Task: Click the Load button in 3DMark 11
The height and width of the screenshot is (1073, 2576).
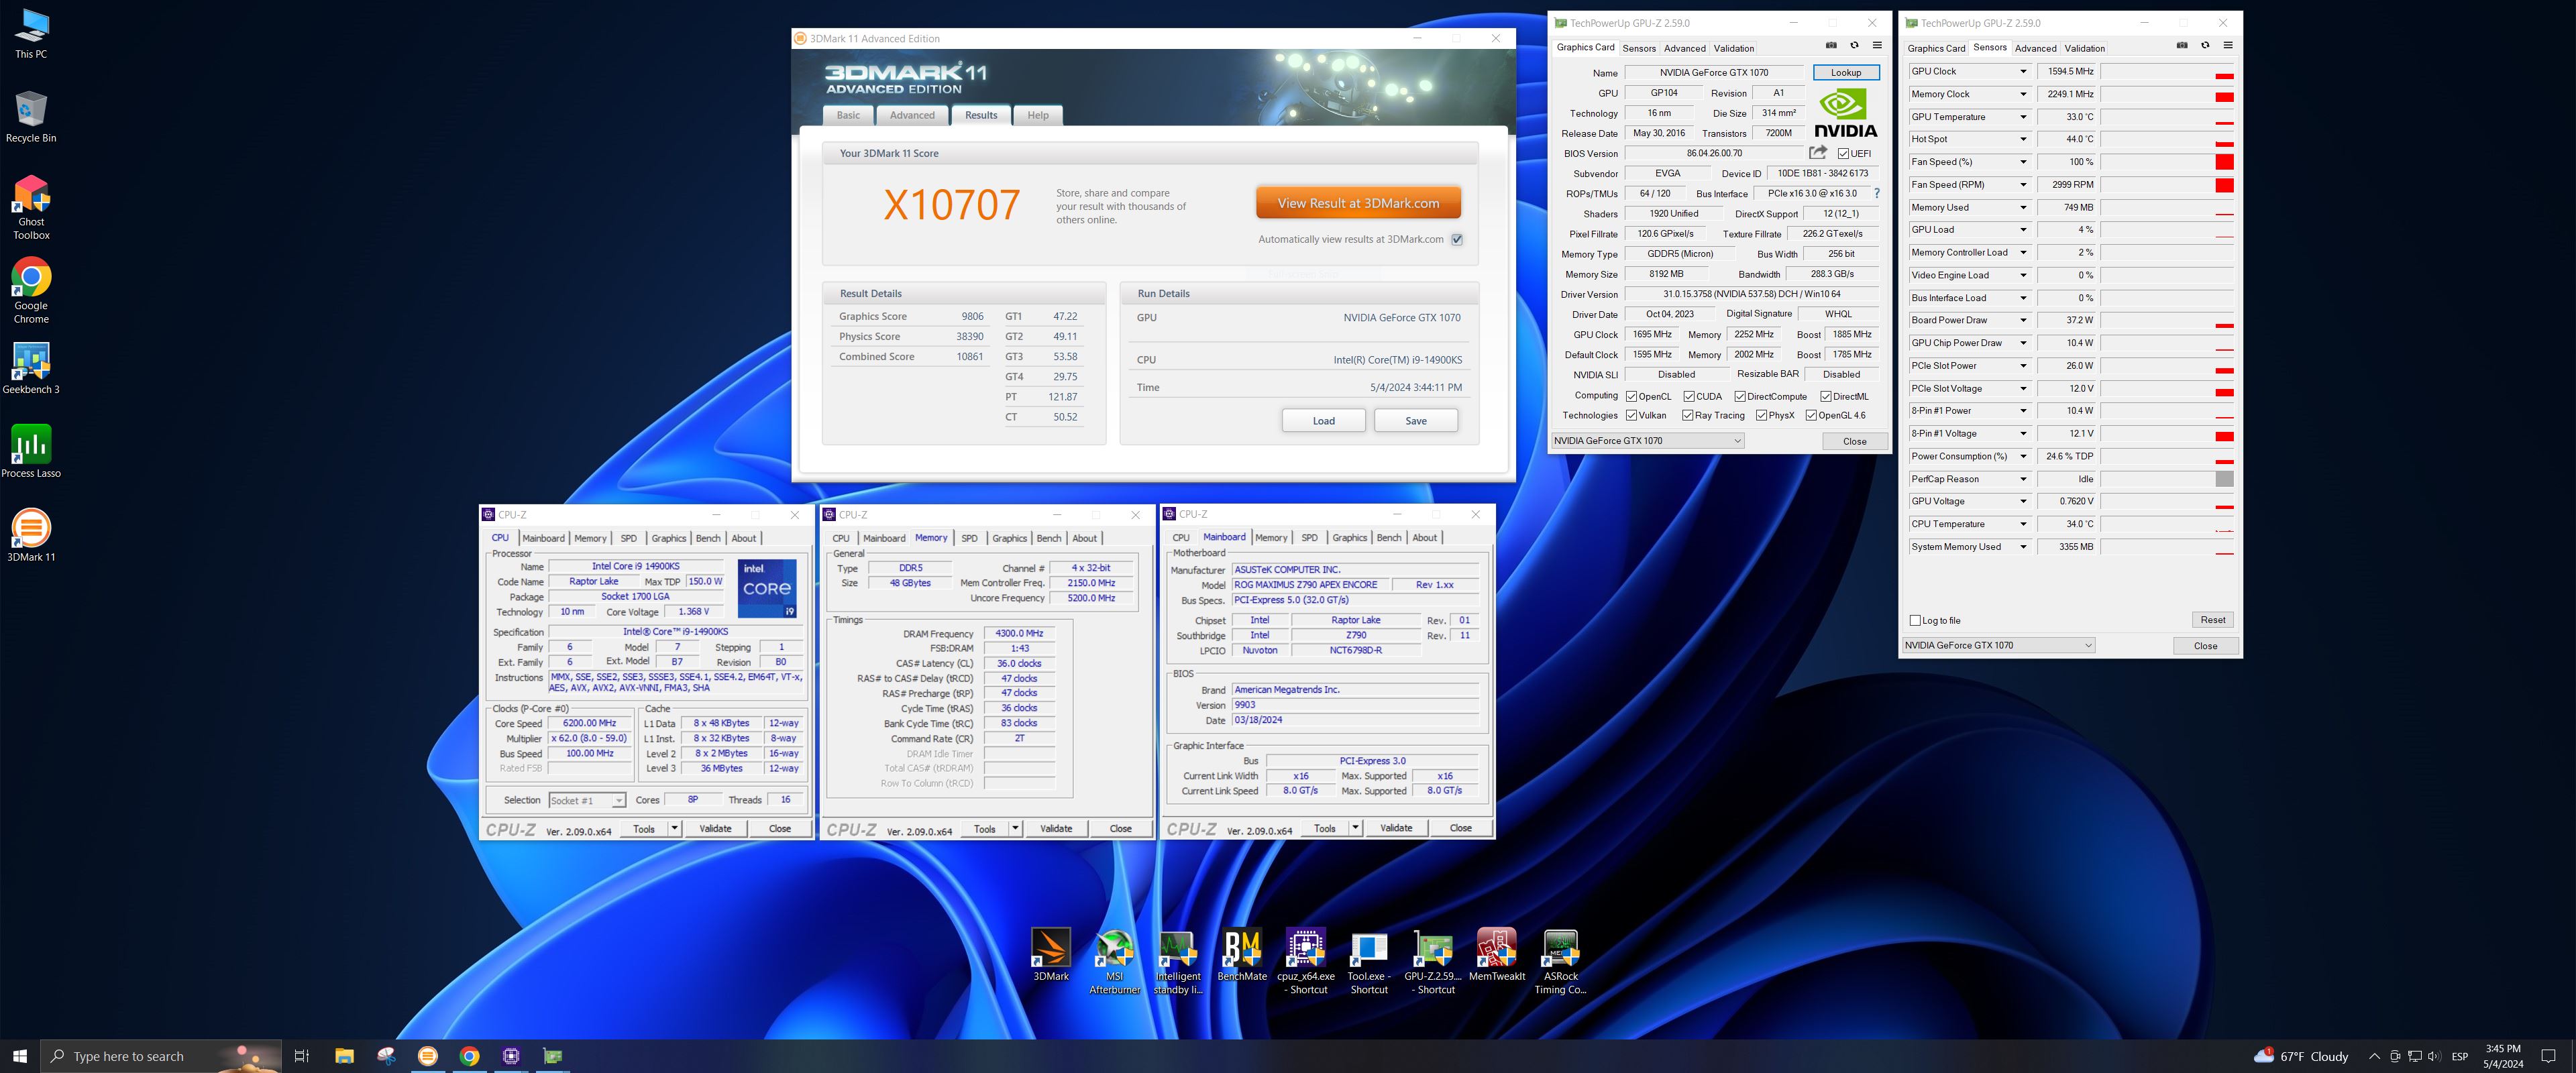Action: pos(1323,421)
